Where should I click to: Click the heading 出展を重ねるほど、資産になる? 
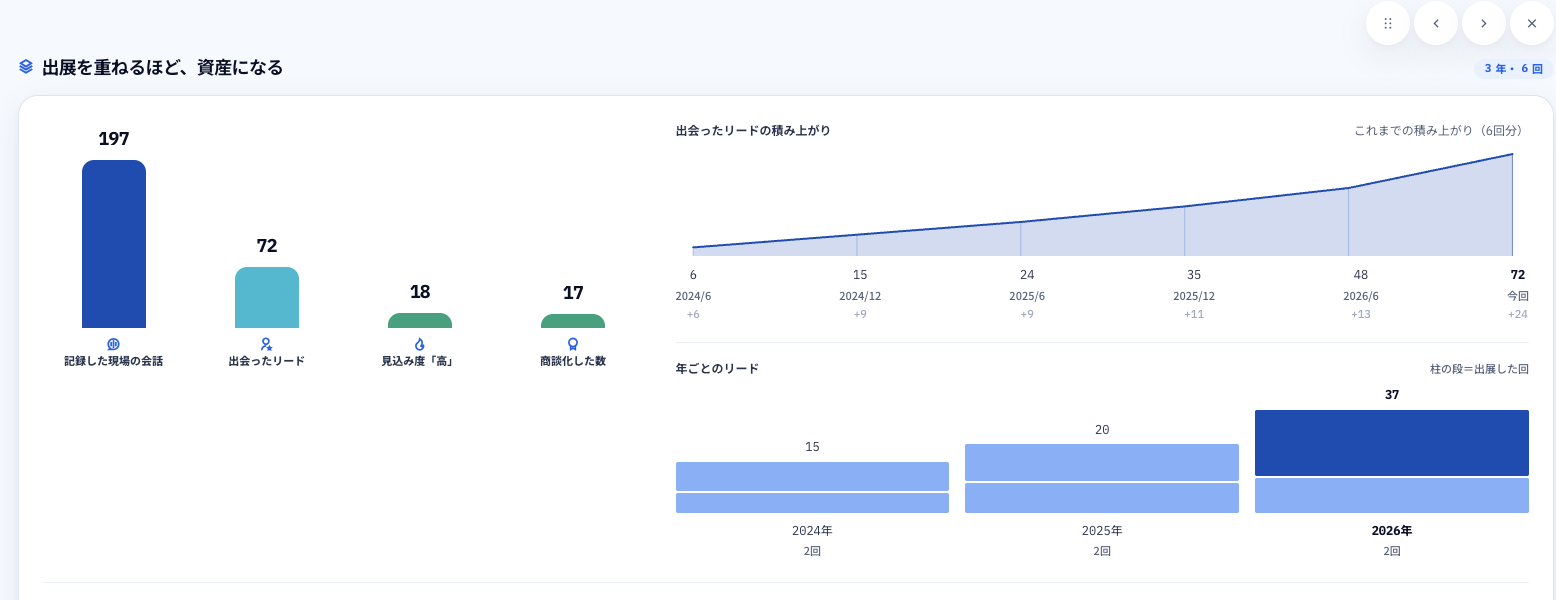(163, 67)
